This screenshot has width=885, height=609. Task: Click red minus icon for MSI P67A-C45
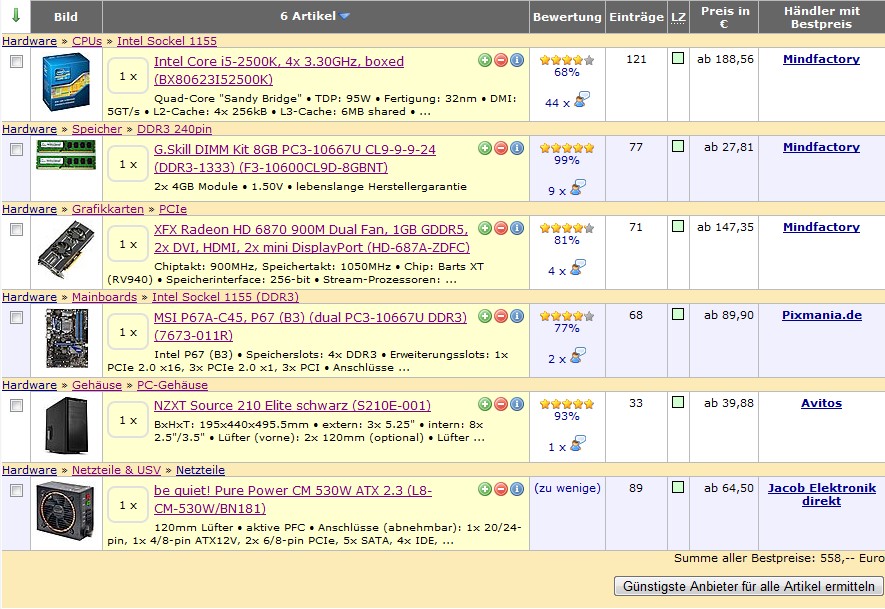coord(501,316)
